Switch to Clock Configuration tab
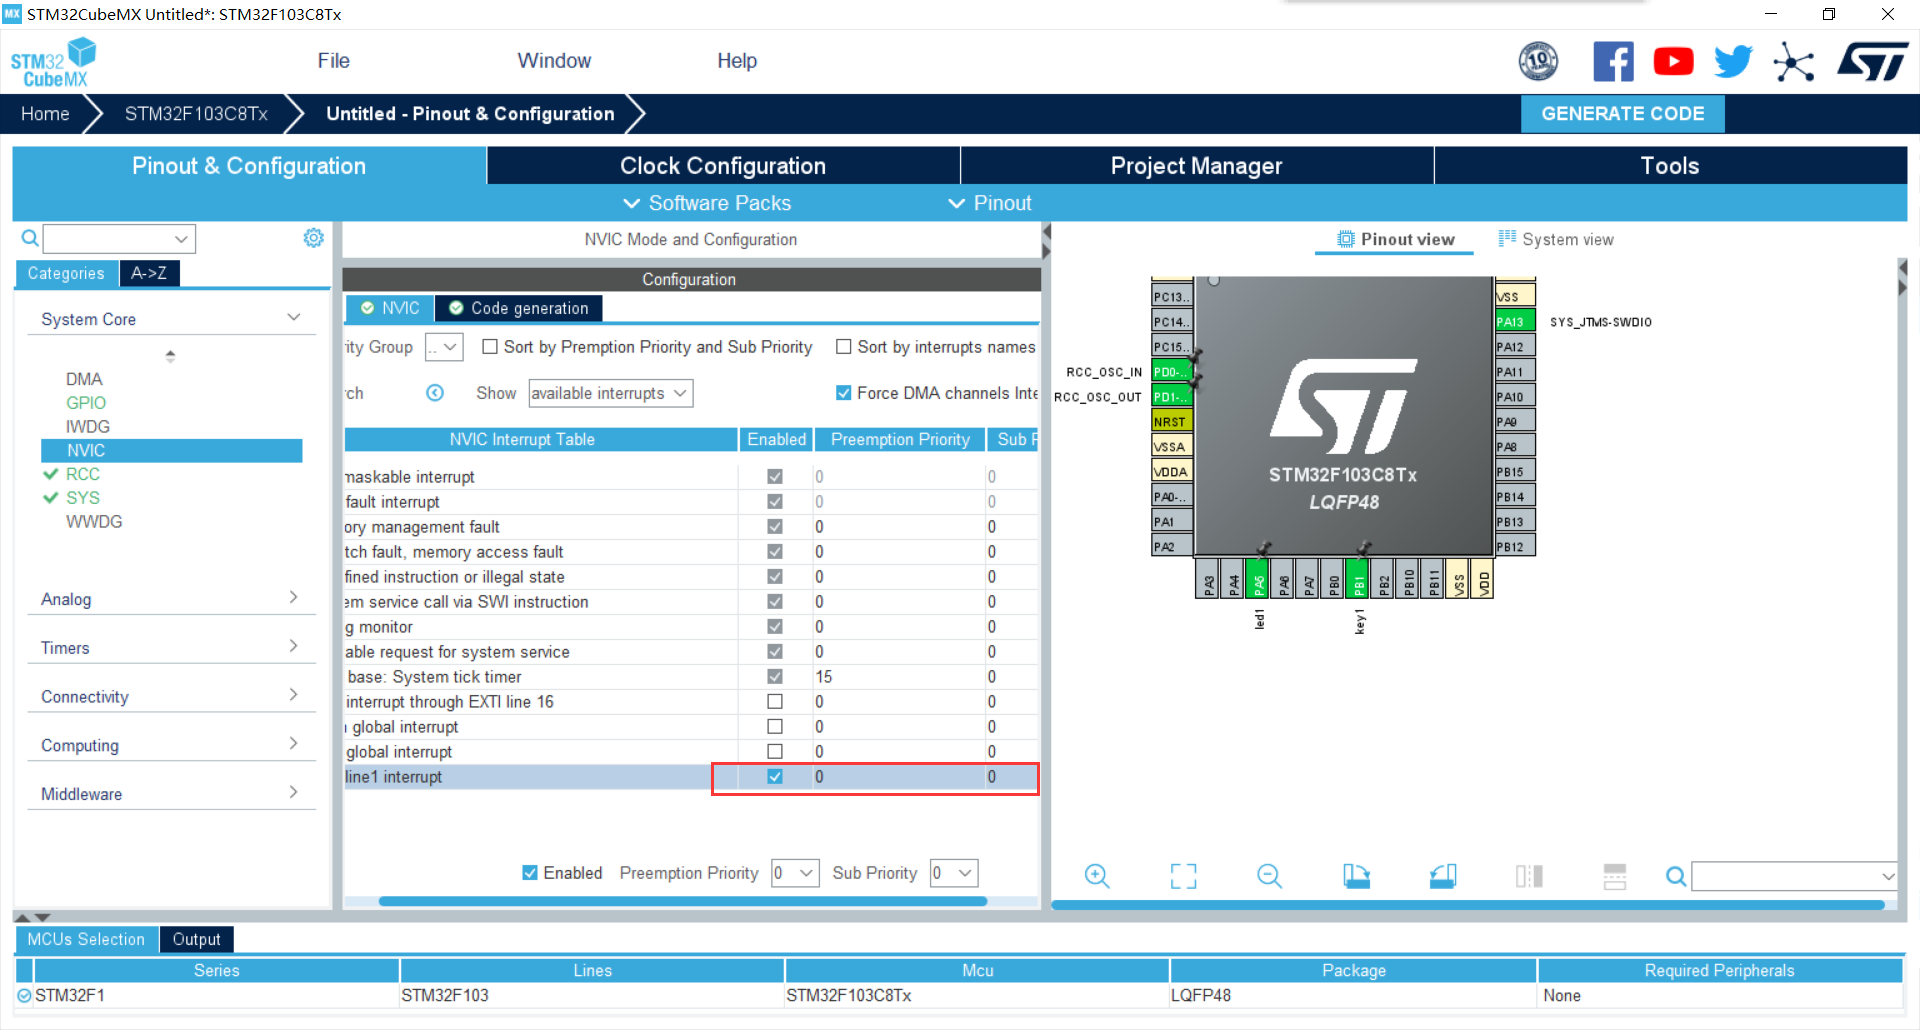 tap(723, 166)
